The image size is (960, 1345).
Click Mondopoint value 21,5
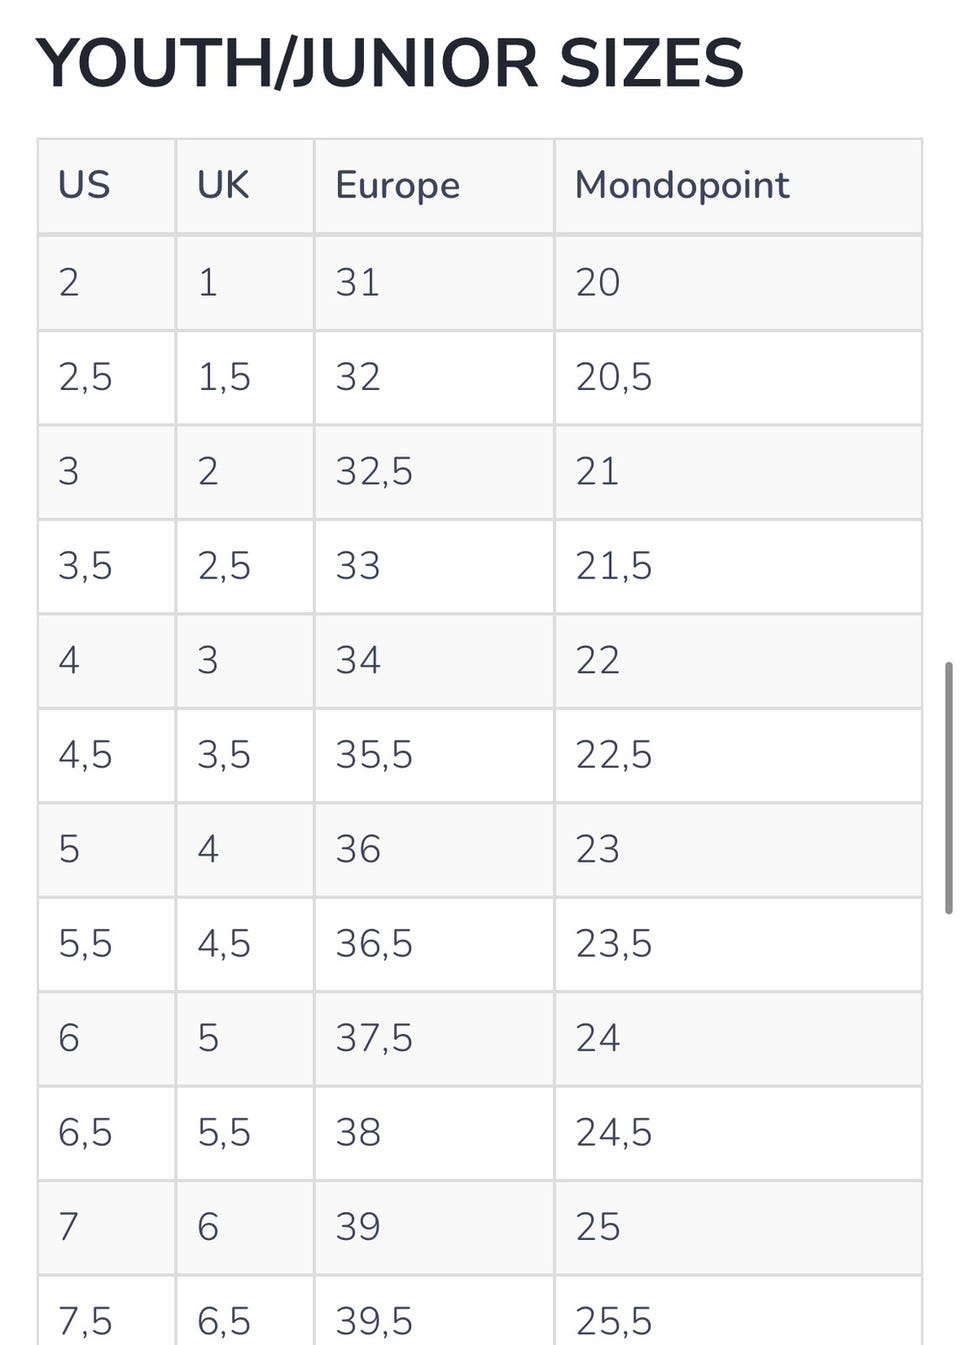[x=613, y=567]
